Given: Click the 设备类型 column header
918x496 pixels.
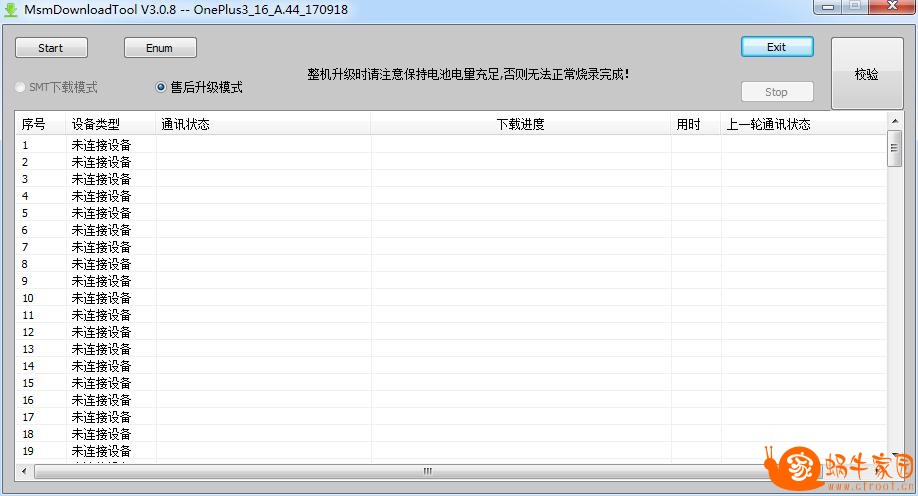Looking at the screenshot, I should point(111,124).
